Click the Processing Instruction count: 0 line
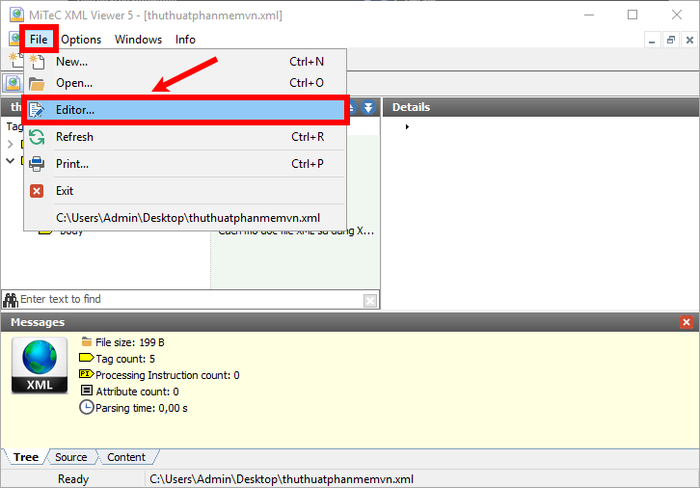700x488 pixels. pyautogui.click(x=167, y=375)
